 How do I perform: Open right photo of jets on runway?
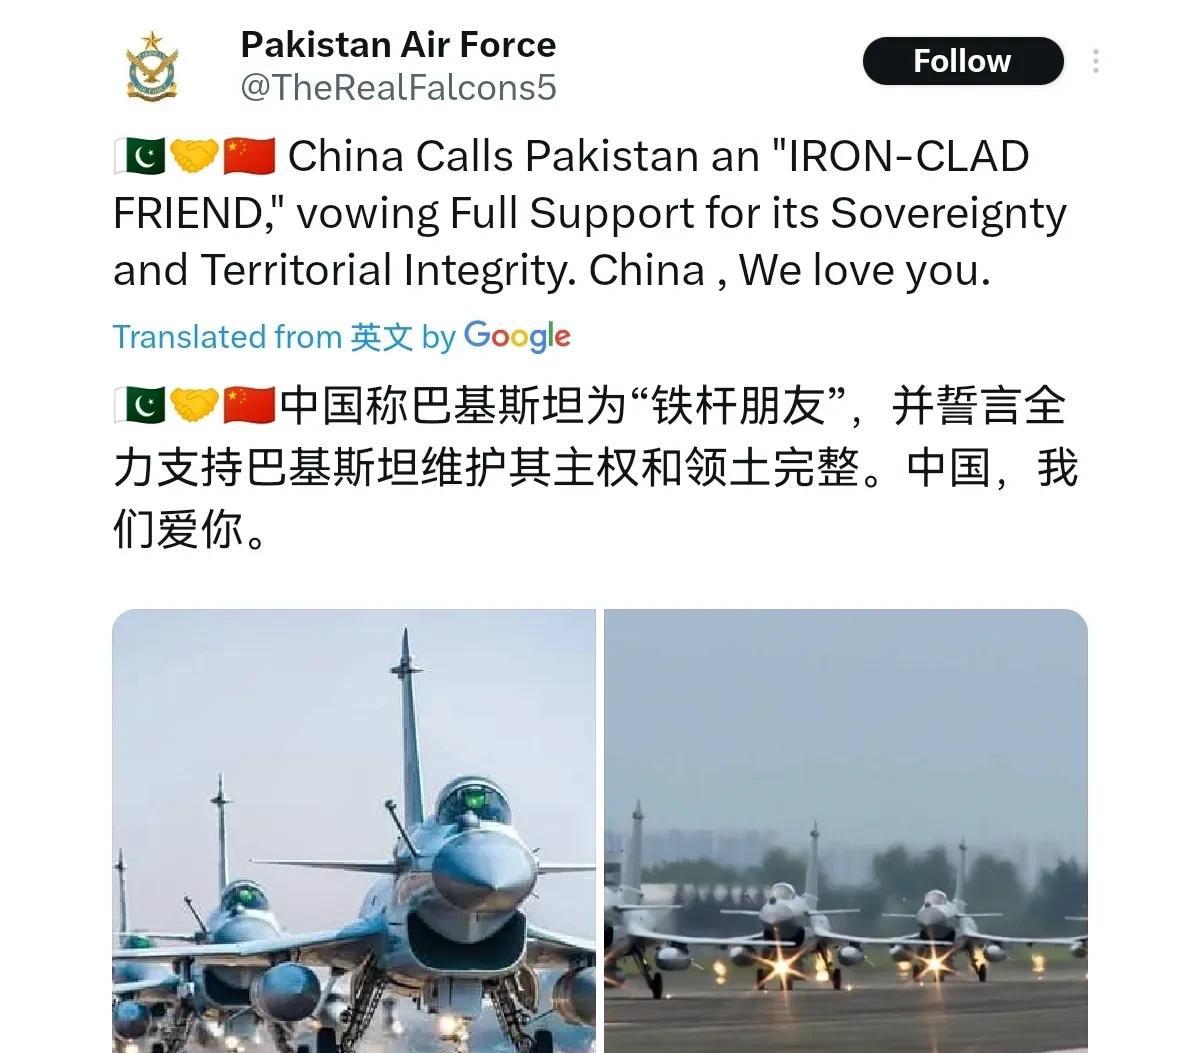pos(846,831)
